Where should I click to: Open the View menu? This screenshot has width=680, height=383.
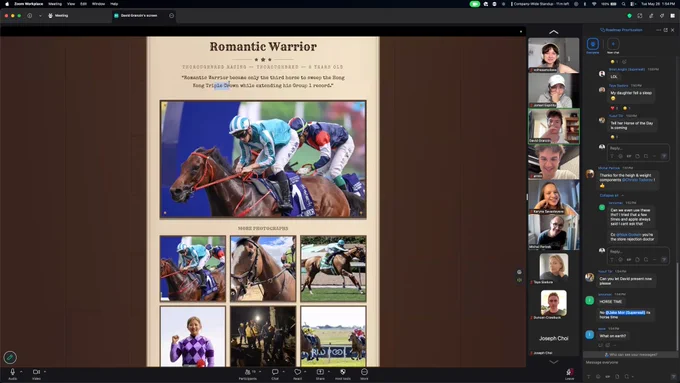click(71, 4)
